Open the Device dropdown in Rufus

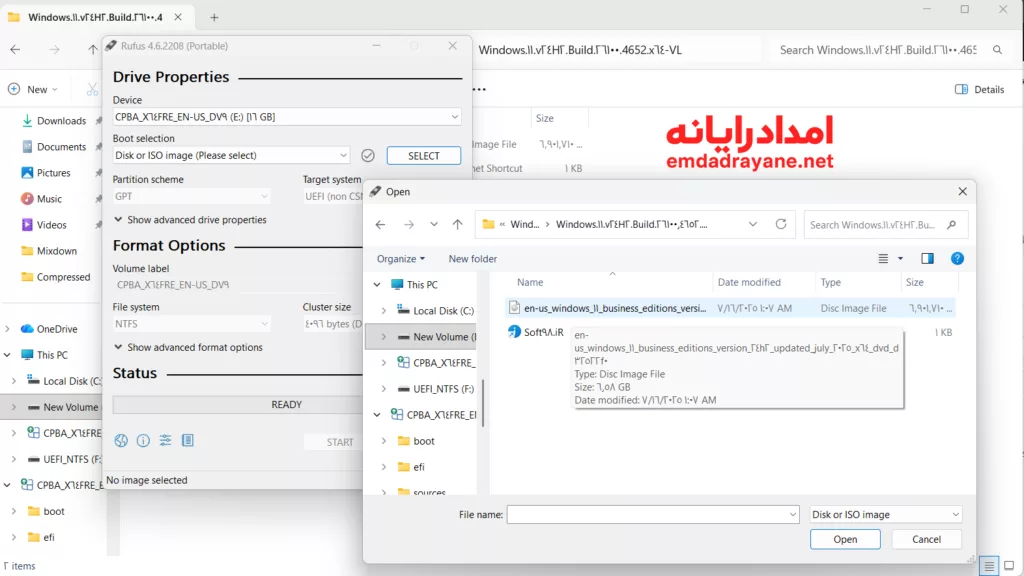point(287,117)
